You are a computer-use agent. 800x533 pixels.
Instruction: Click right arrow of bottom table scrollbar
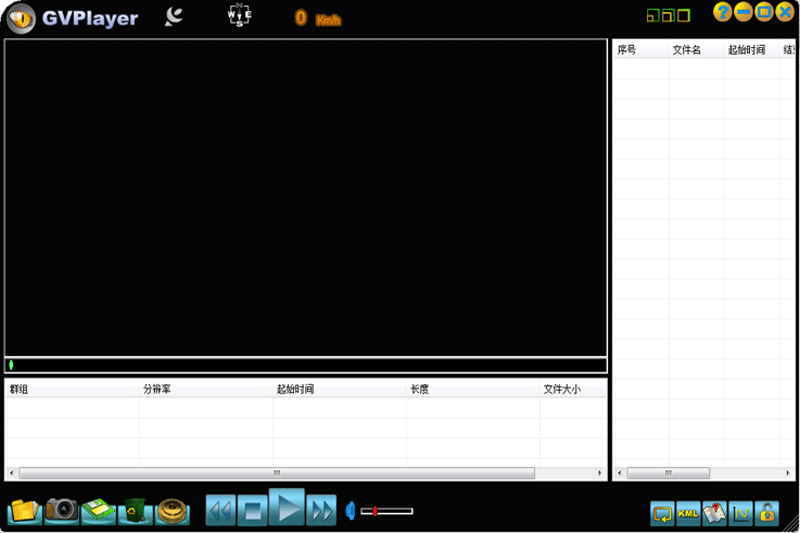pyautogui.click(x=600, y=473)
